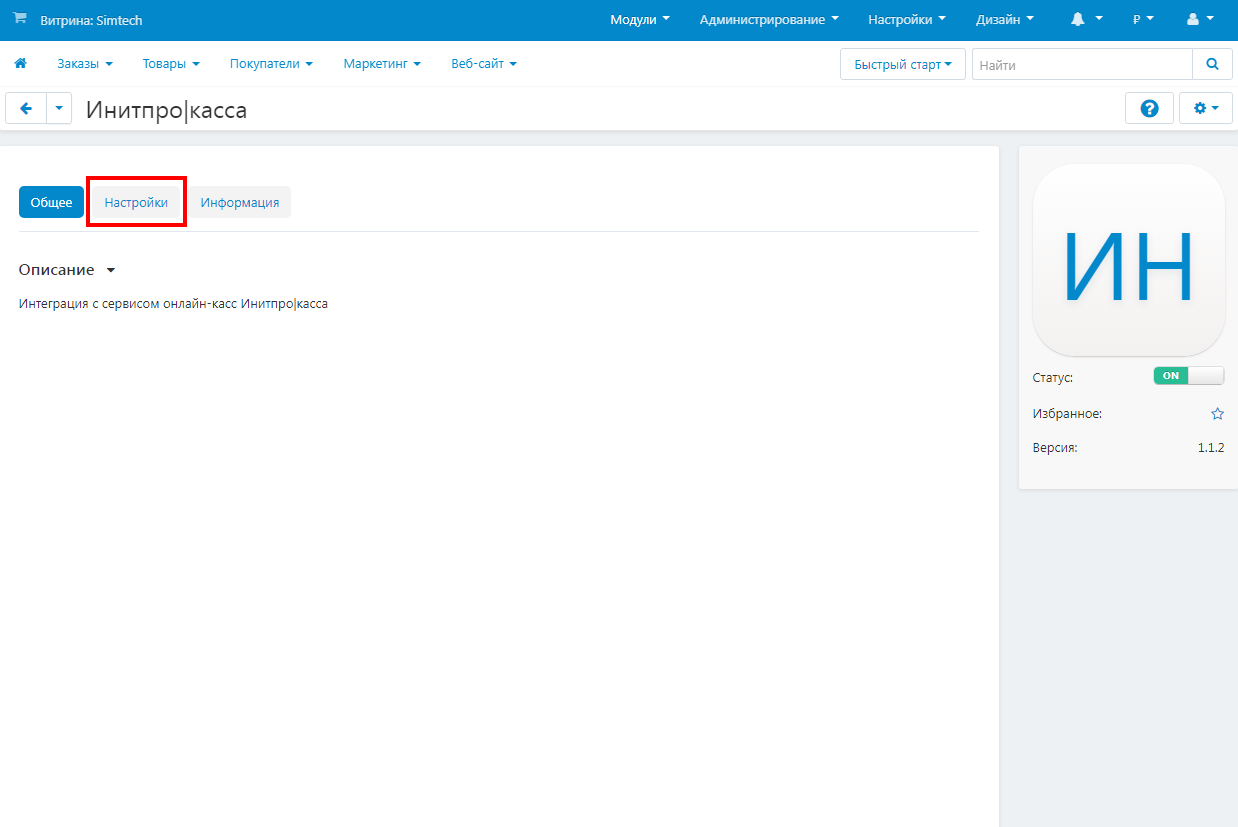Open the help question mark button

pos(1149,109)
